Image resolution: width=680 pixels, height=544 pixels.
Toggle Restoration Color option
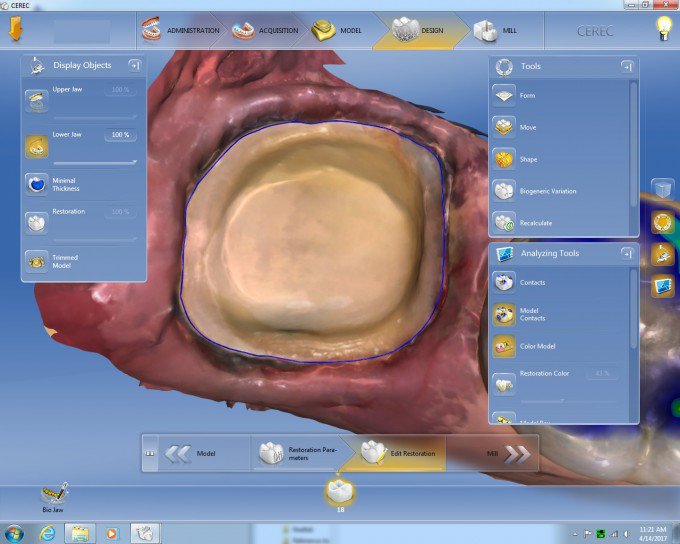[x=504, y=384]
